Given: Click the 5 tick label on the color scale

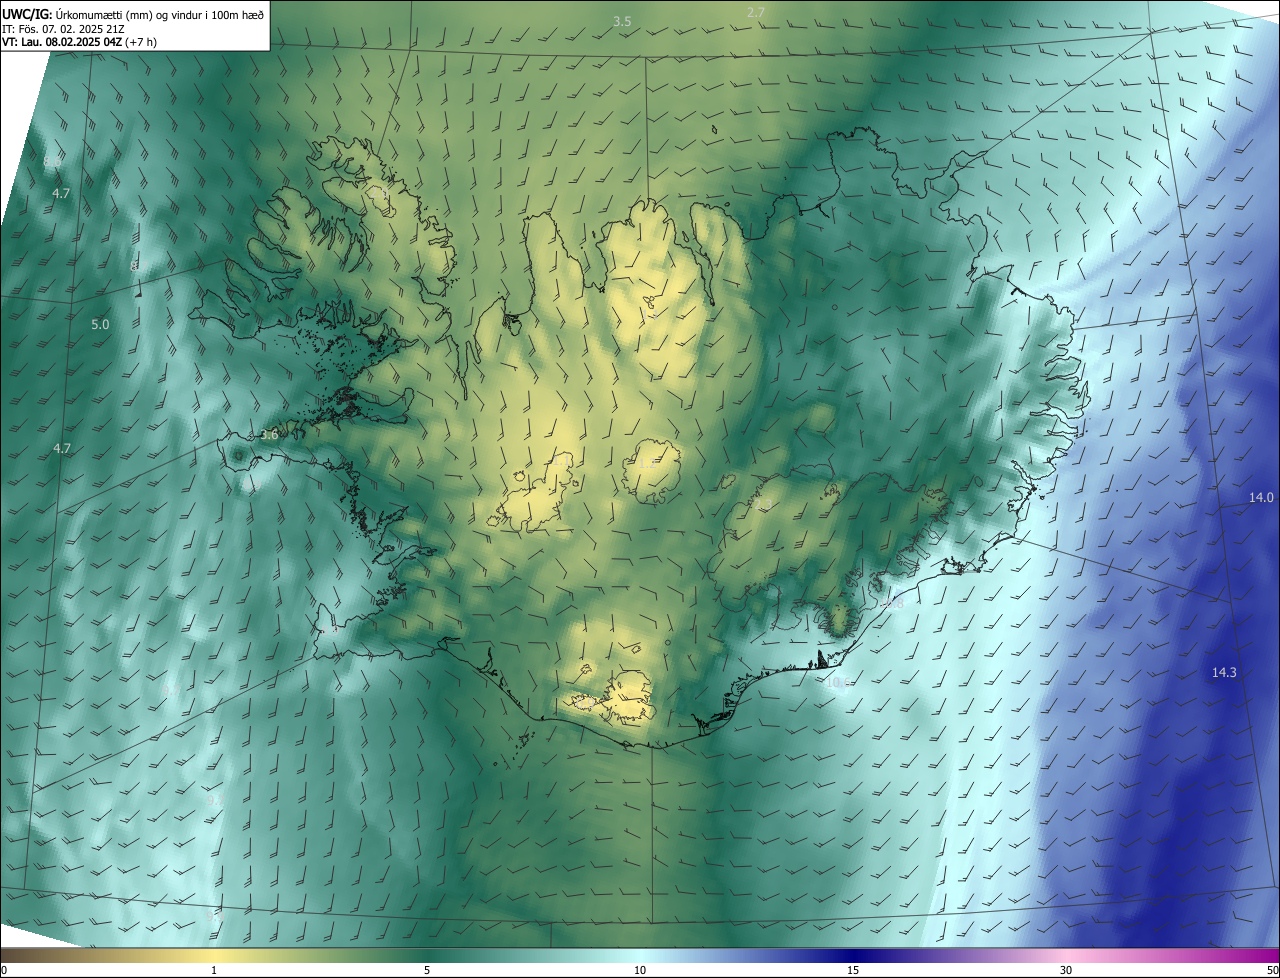Looking at the screenshot, I should [x=427, y=971].
